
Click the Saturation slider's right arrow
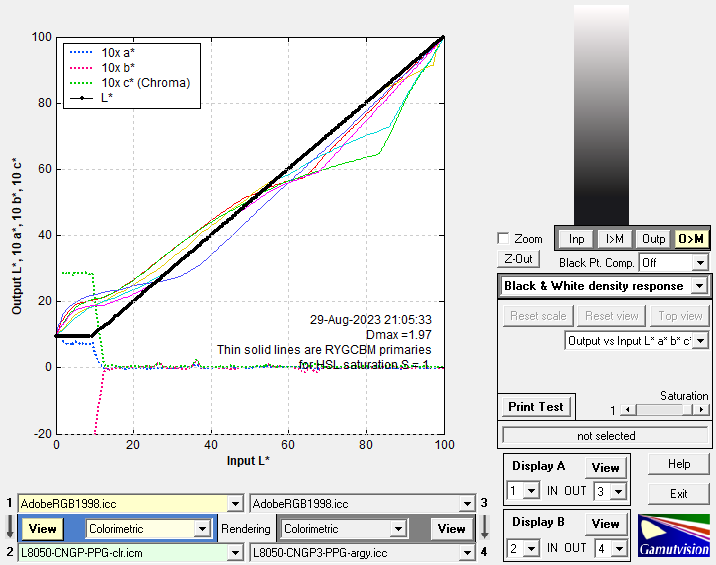(x=701, y=409)
